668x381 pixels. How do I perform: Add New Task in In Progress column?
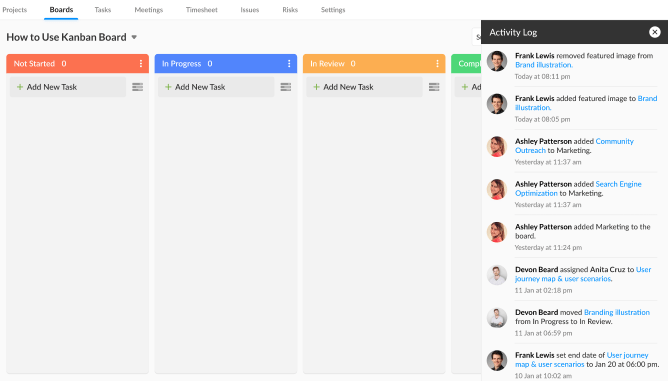pyautogui.click(x=216, y=87)
